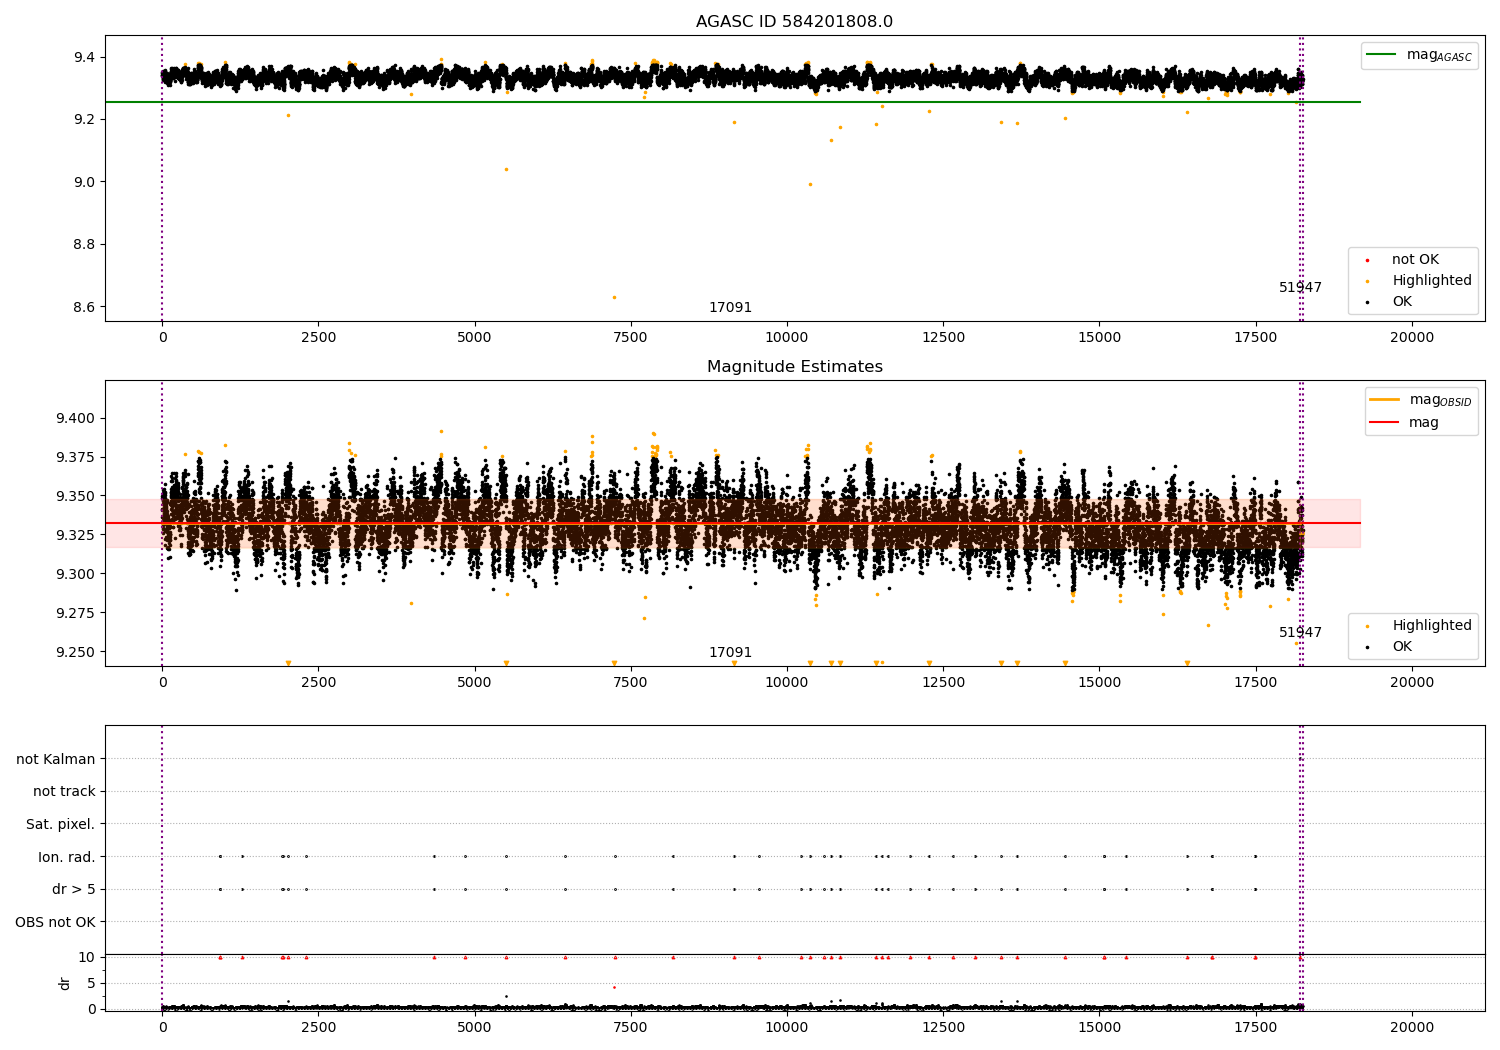
Task: Select 'Highlighted' legend entry in top plot
Action: 1431,281
